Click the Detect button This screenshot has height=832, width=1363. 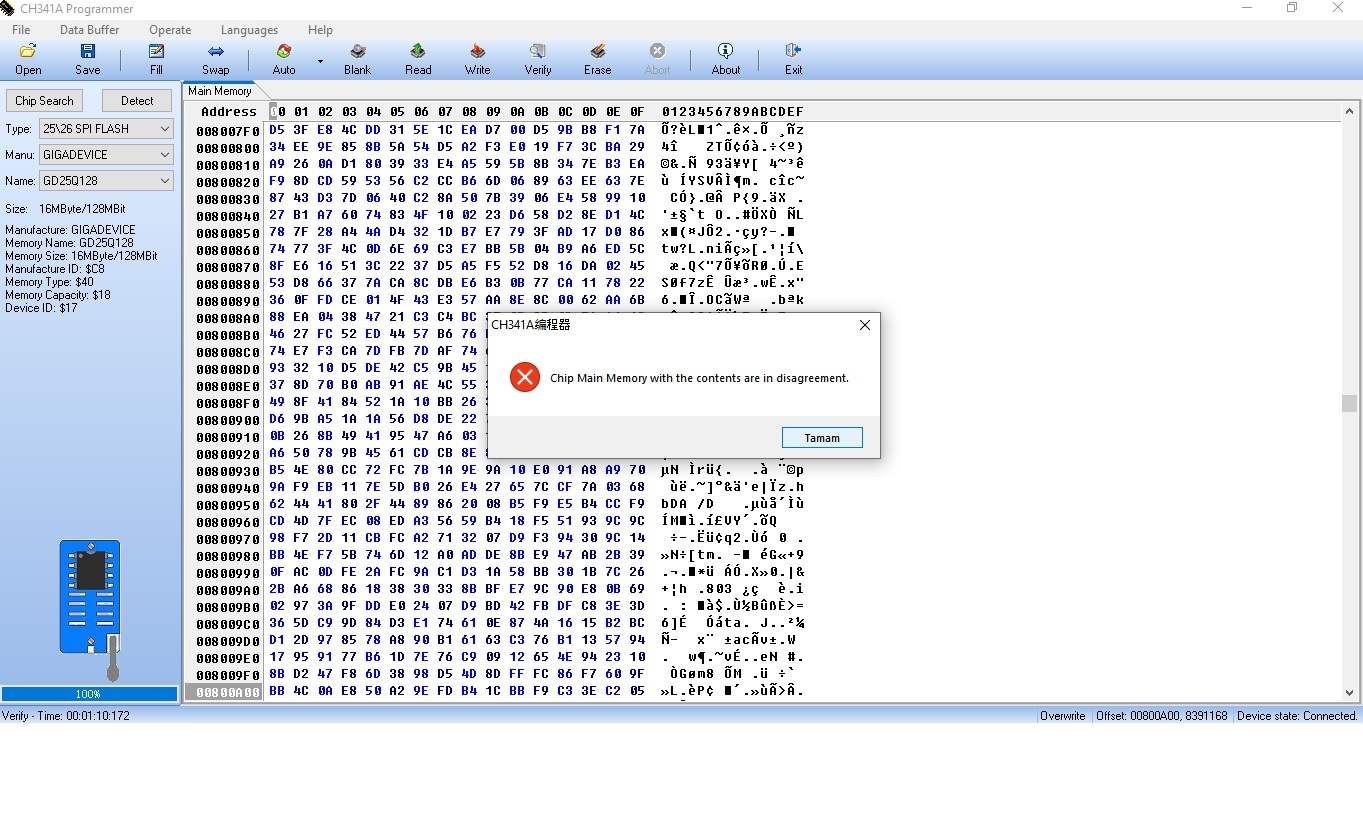tap(137, 101)
